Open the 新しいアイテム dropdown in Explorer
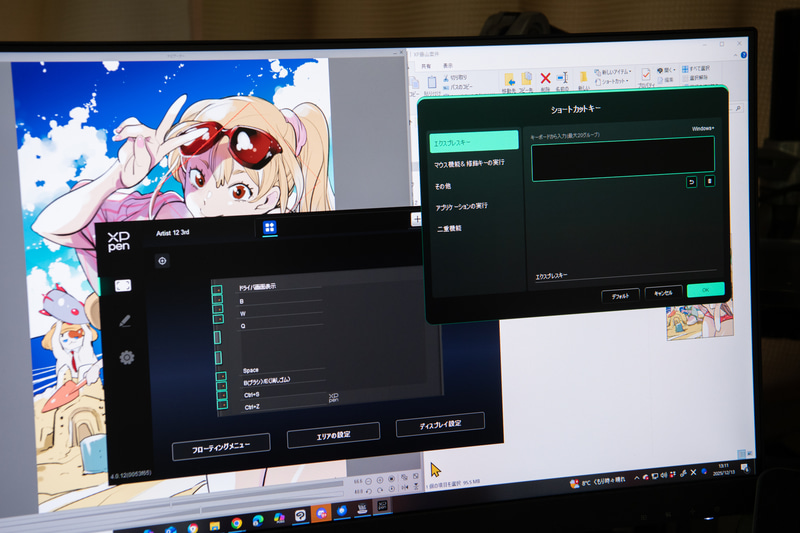The width and height of the screenshot is (800, 533). (613, 72)
